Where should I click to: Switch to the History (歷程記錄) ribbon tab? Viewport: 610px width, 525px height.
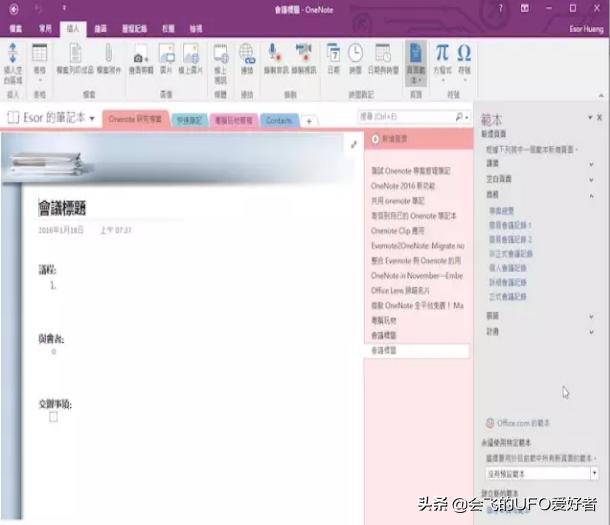[135, 28]
